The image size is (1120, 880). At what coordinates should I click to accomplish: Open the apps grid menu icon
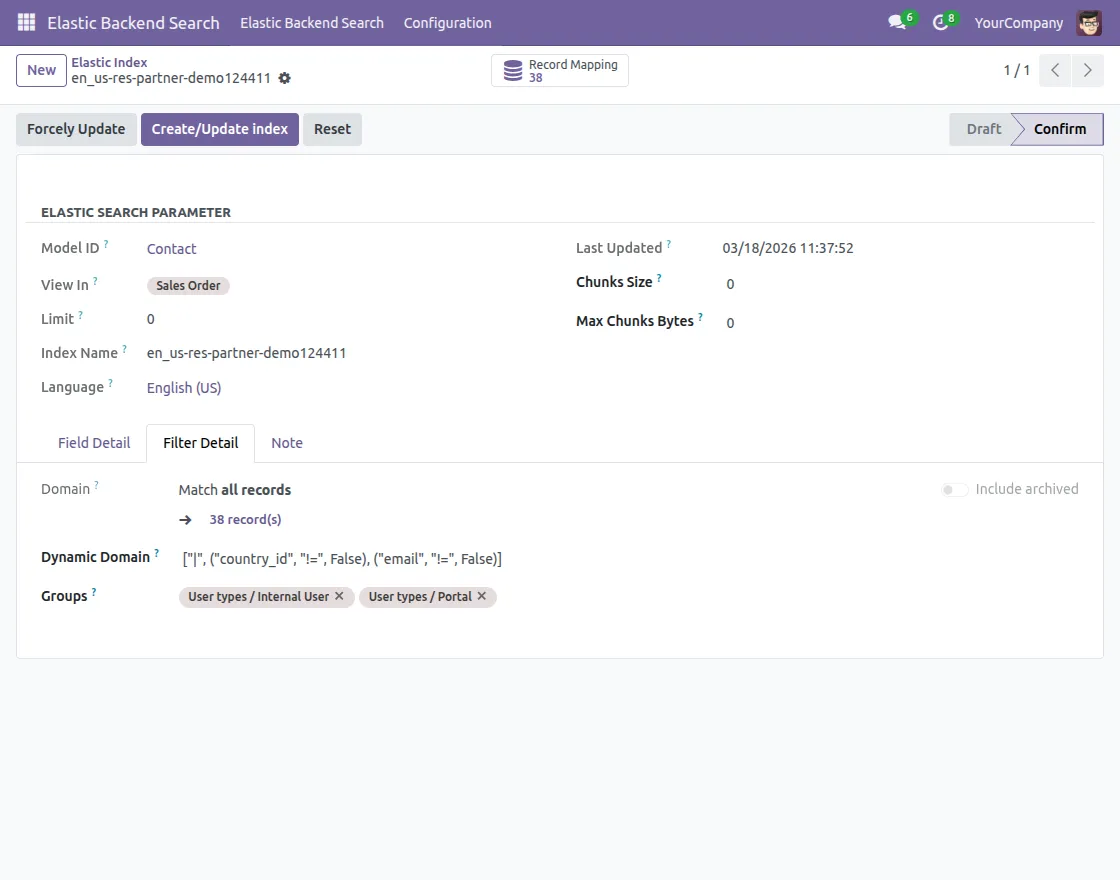coord(26,23)
